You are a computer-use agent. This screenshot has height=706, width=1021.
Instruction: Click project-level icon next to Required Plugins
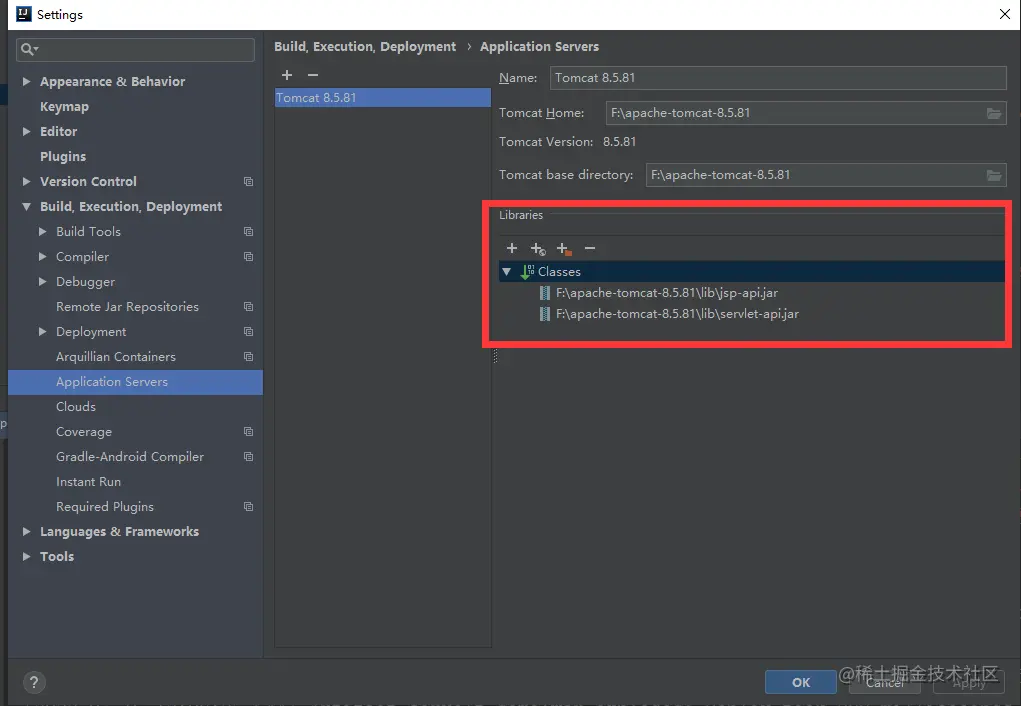(248, 507)
